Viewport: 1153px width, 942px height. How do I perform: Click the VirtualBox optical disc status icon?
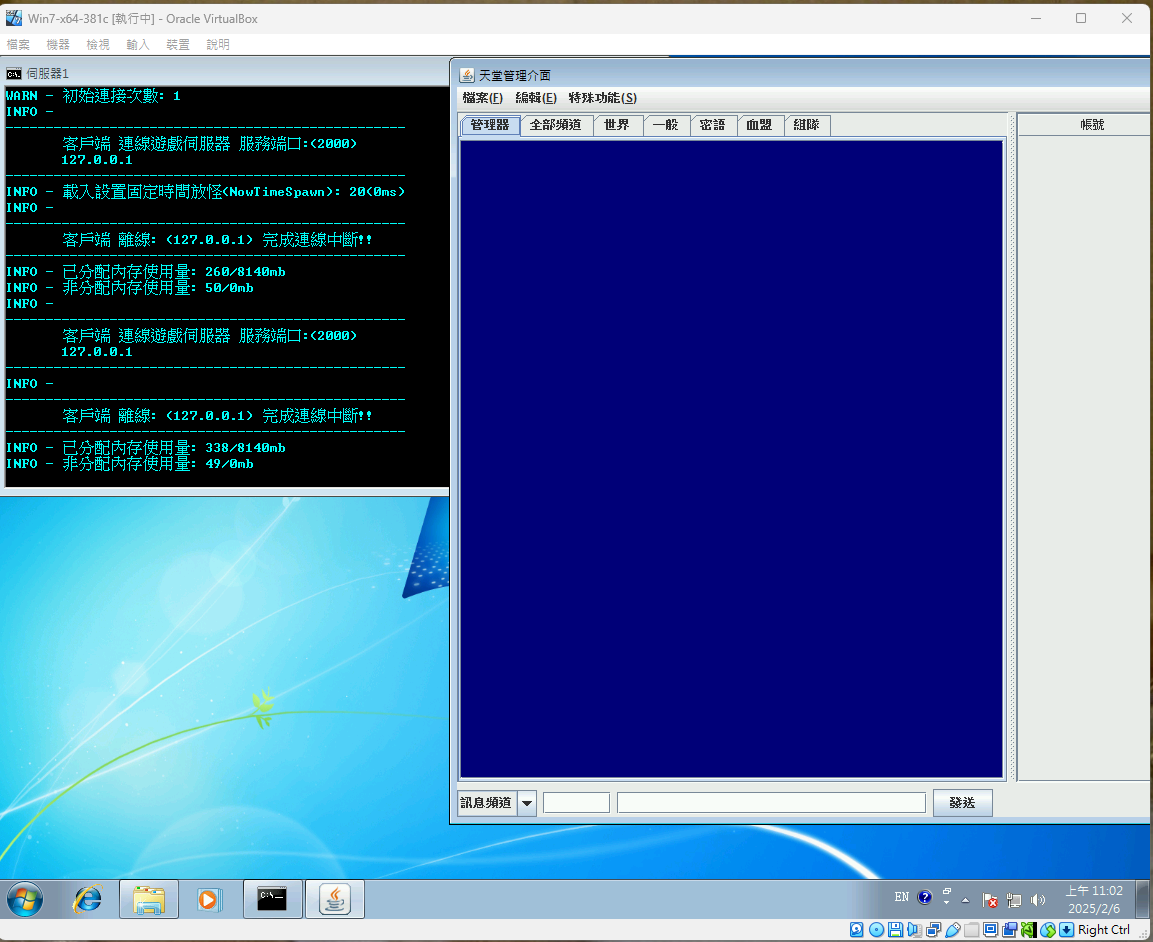[x=876, y=929]
